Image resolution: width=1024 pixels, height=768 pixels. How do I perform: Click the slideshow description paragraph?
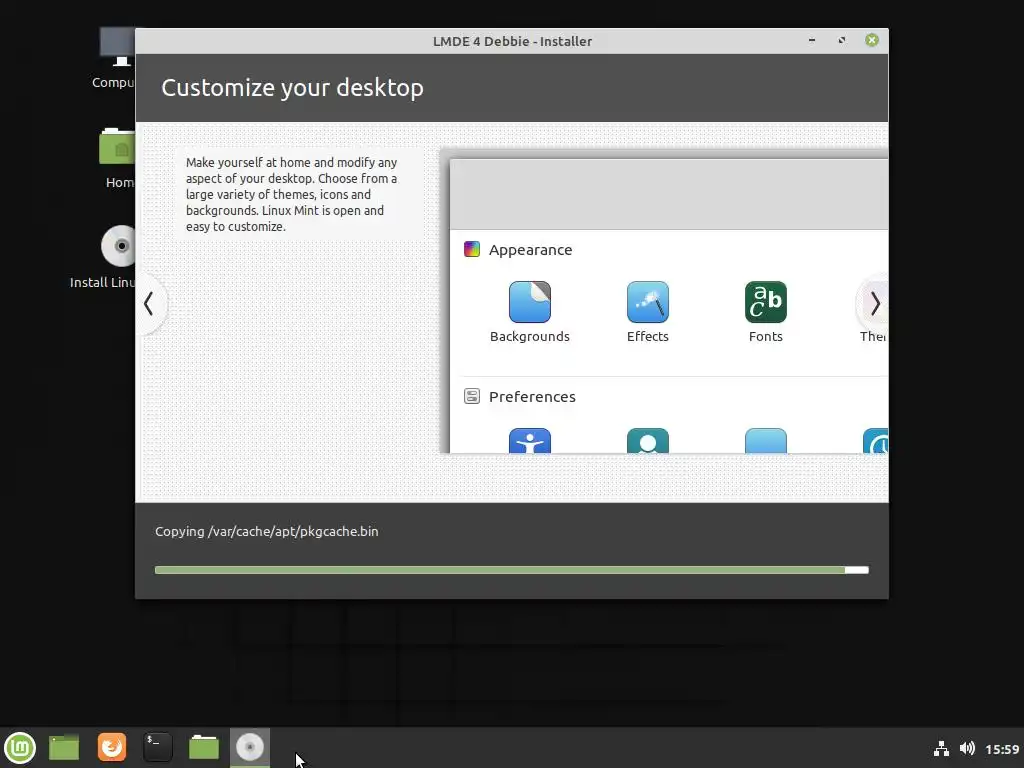[291, 195]
